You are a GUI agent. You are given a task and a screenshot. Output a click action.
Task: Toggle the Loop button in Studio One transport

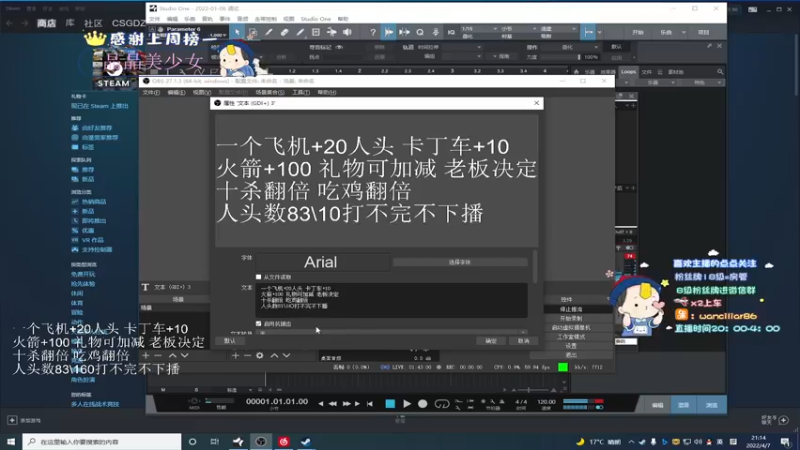(442, 404)
